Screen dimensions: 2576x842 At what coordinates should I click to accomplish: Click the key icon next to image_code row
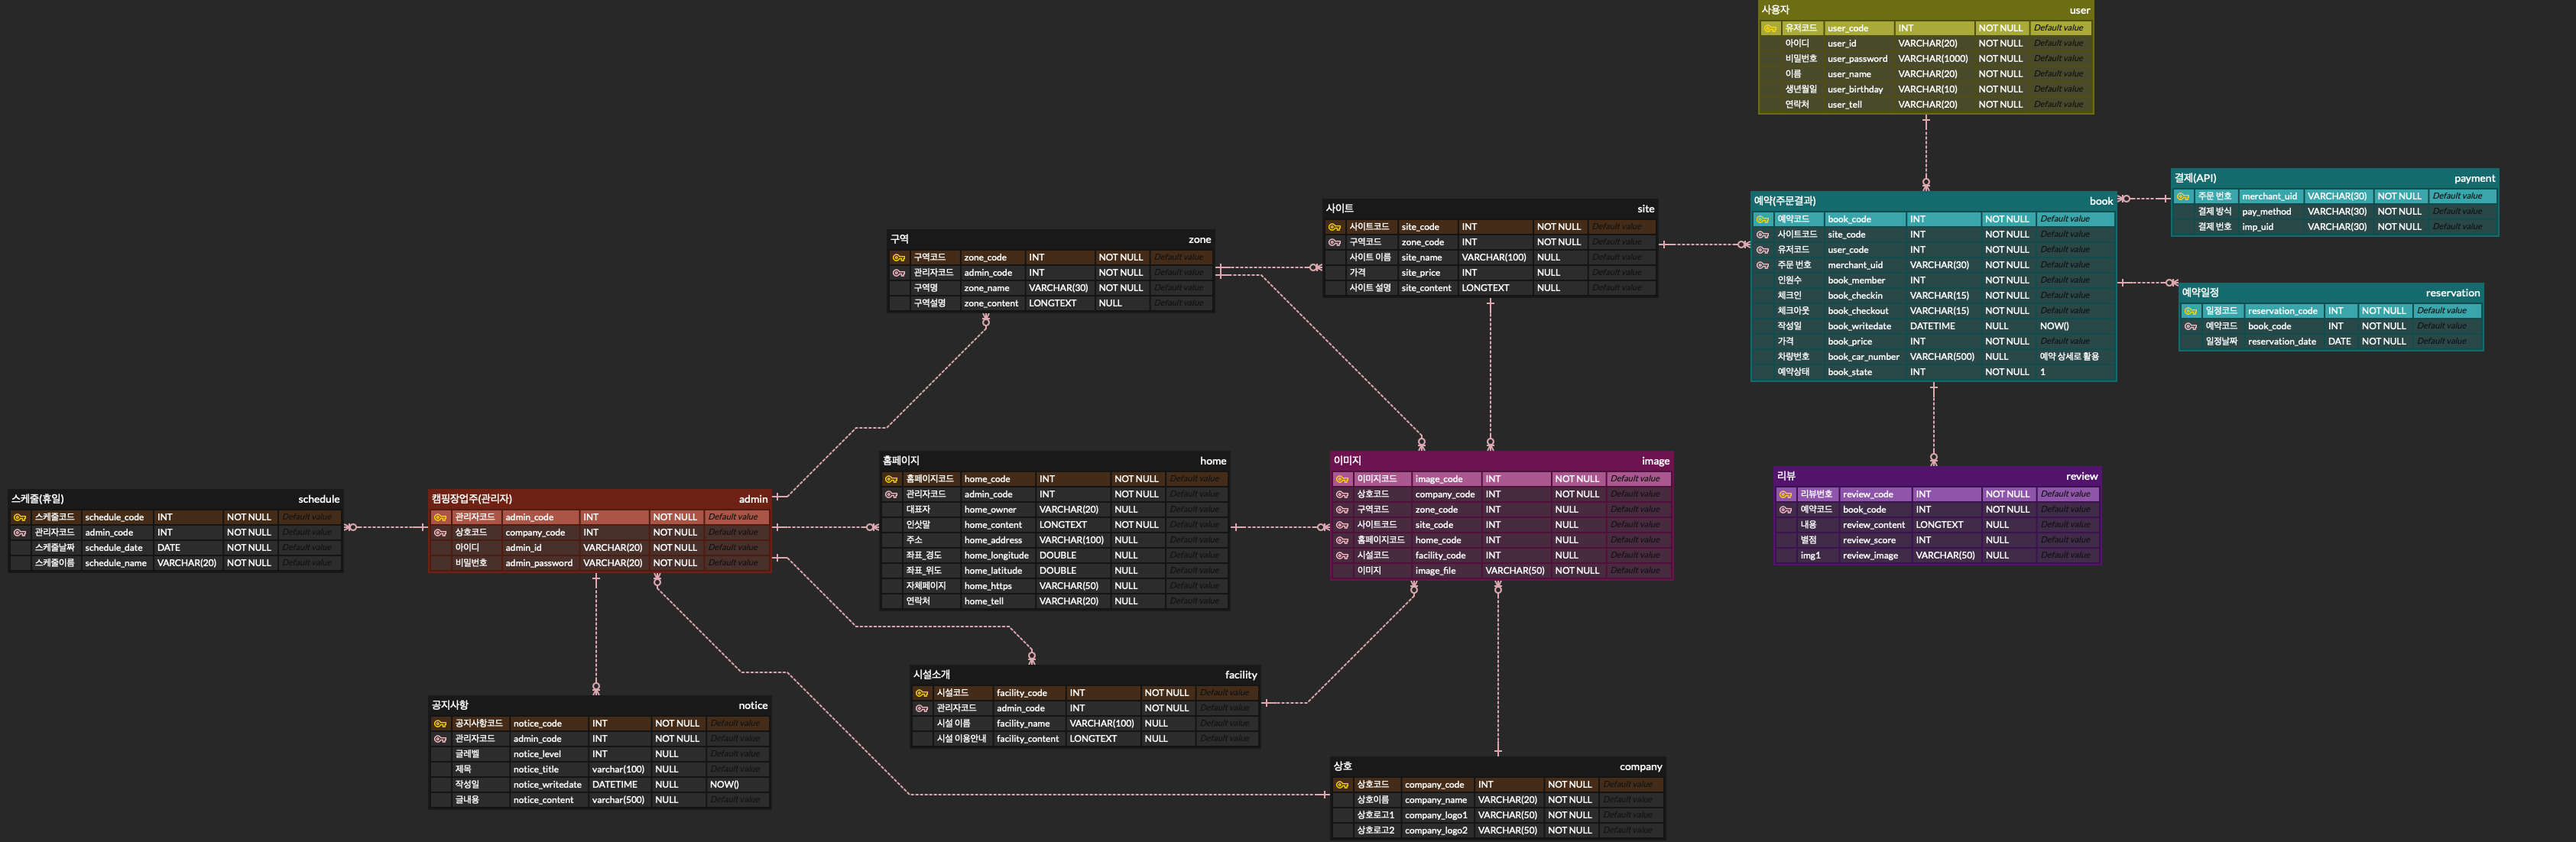click(1342, 479)
